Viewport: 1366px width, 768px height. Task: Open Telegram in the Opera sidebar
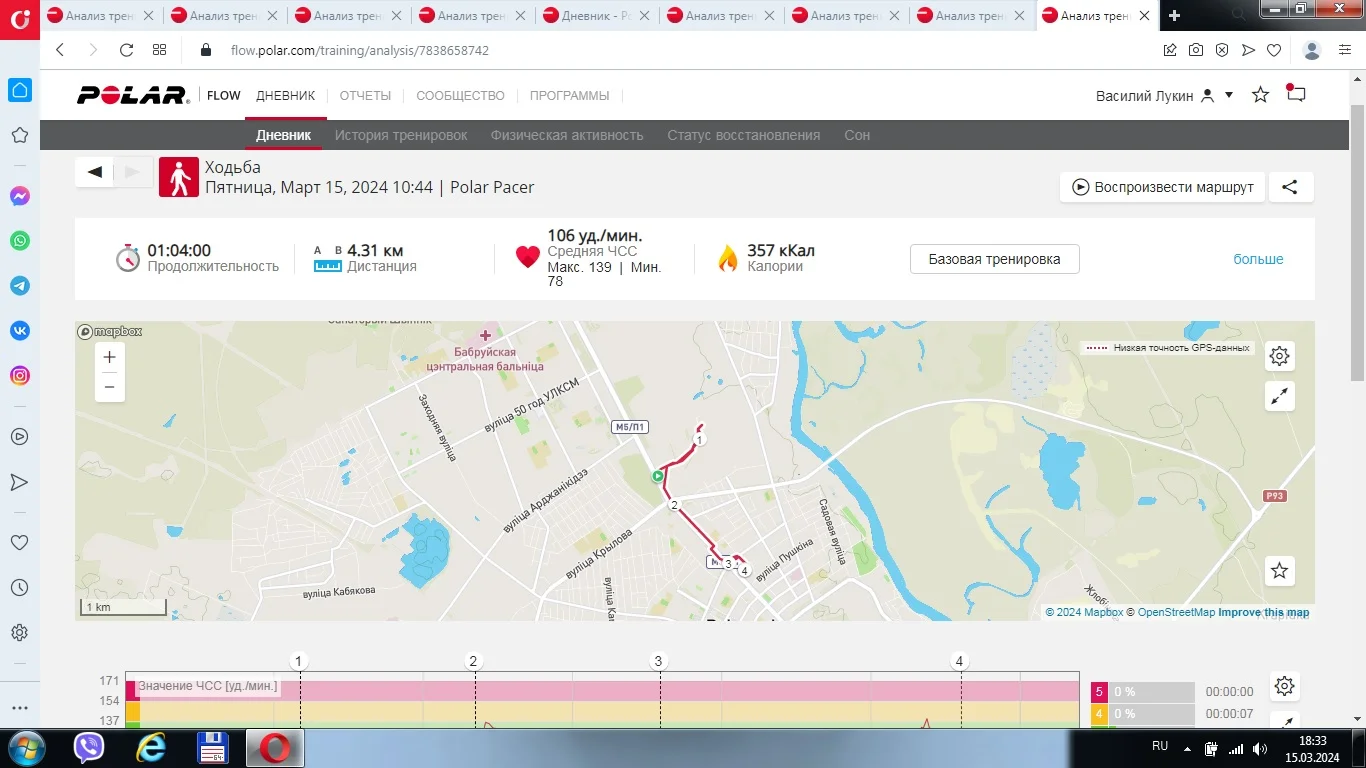pos(20,286)
